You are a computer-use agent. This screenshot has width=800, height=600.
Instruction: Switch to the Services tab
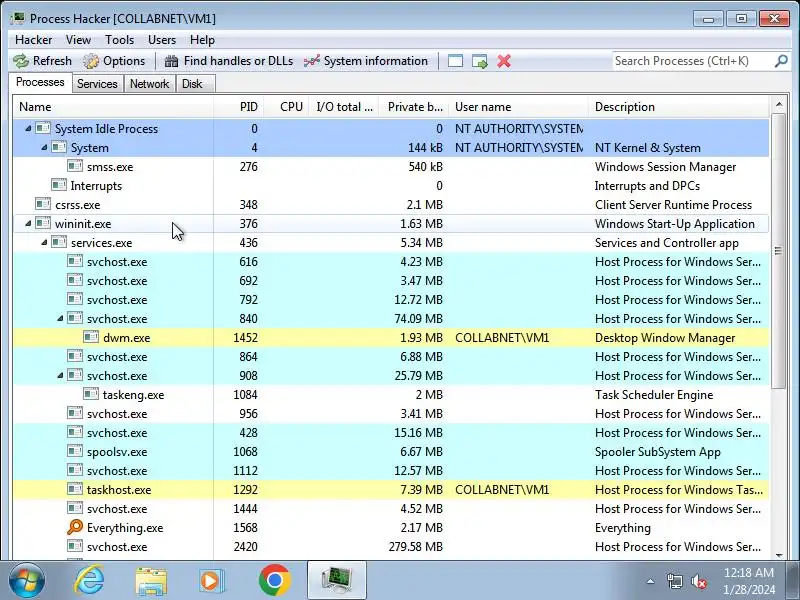(x=97, y=84)
